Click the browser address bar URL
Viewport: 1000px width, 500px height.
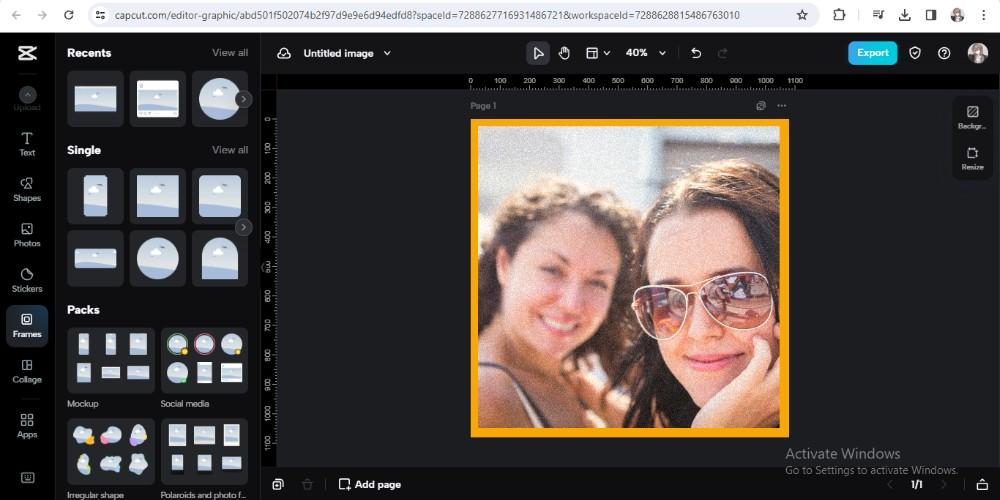[x=427, y=15]
